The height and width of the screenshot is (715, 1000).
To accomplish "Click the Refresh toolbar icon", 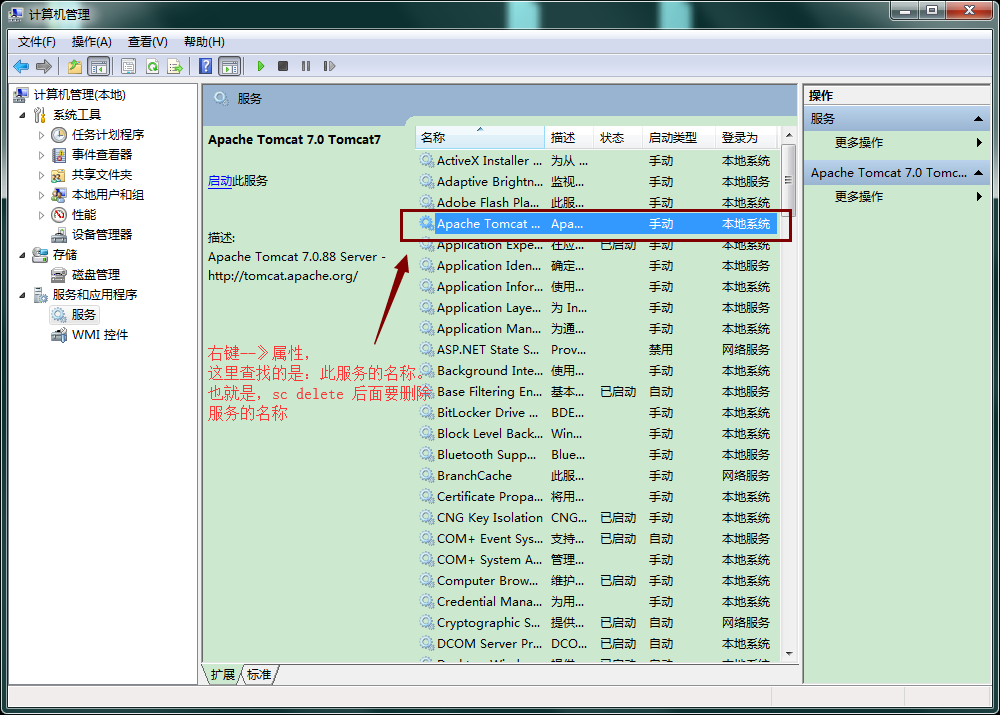I will click(x=152, y=66).
